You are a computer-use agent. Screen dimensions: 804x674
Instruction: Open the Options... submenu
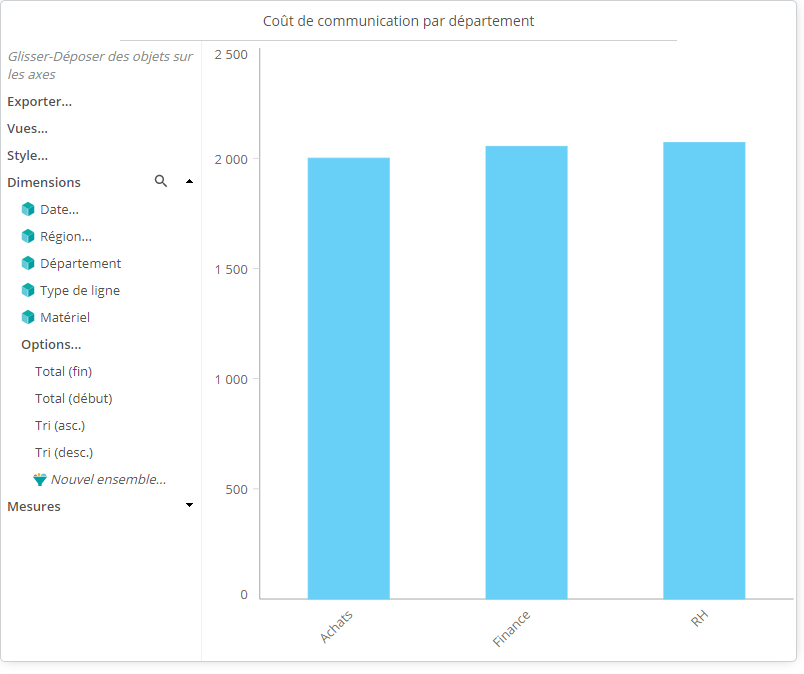pos(51,344)
